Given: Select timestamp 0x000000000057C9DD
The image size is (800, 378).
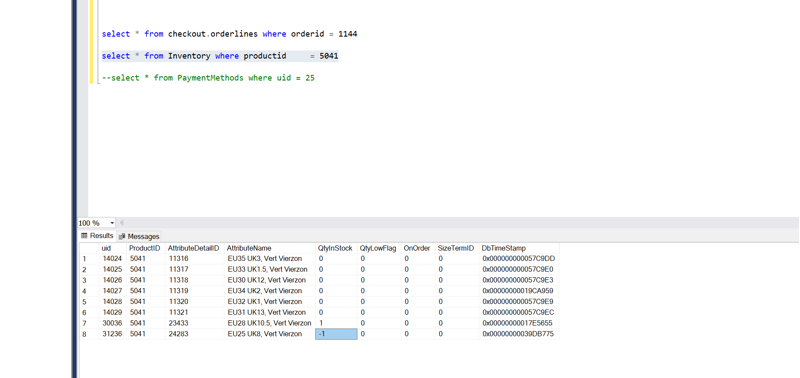Looking at the screenshot, I should (x=519, y=259).
